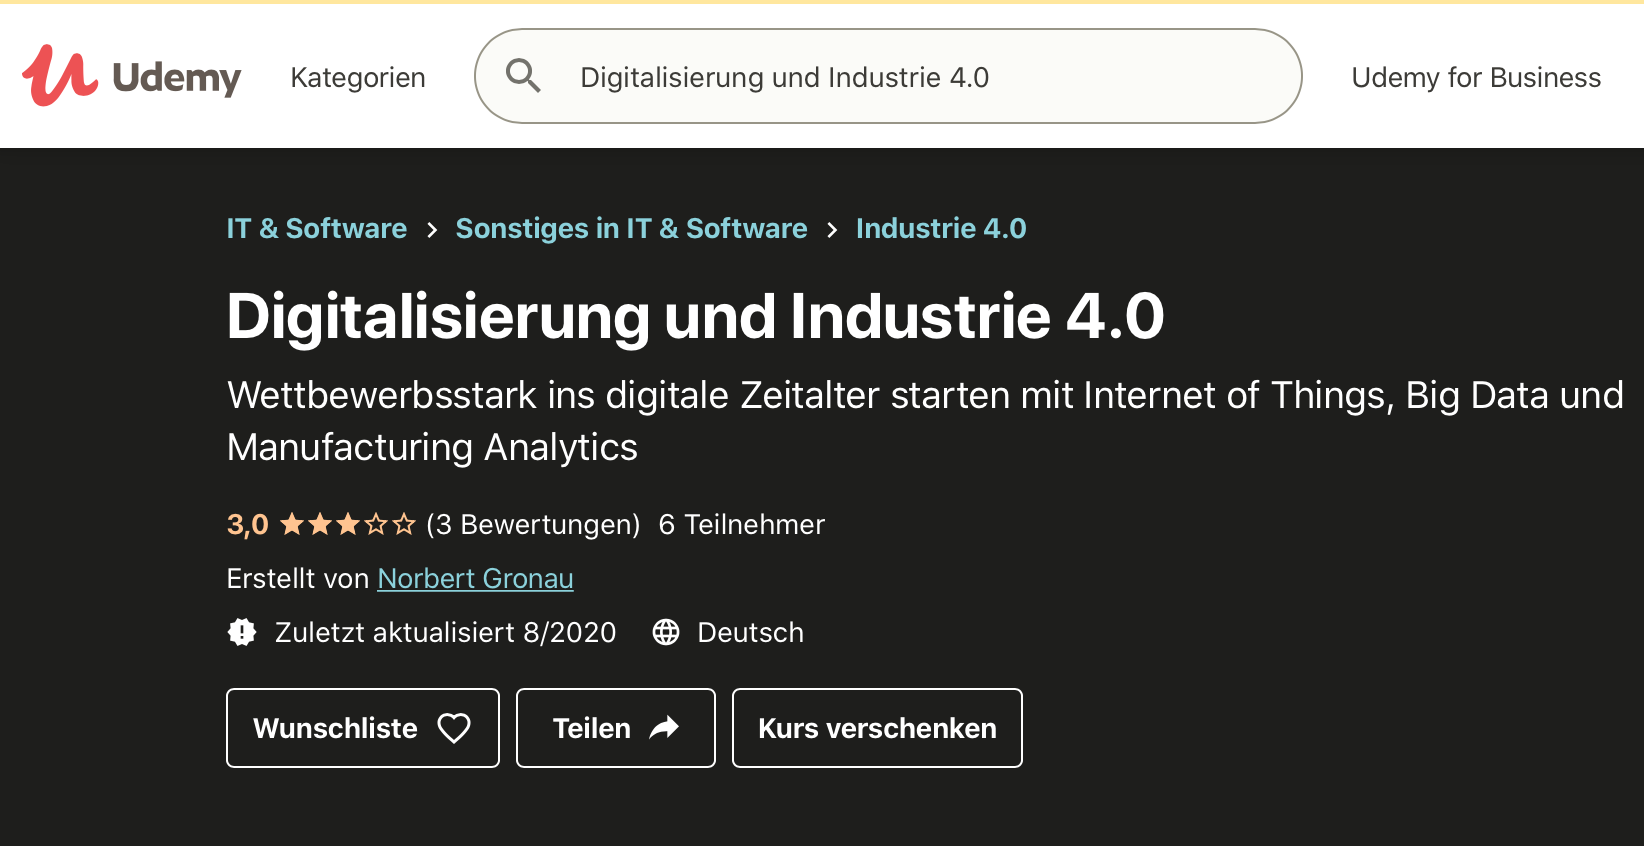Click the Teilen button
1644x846 pixels.
click(616, 728)
